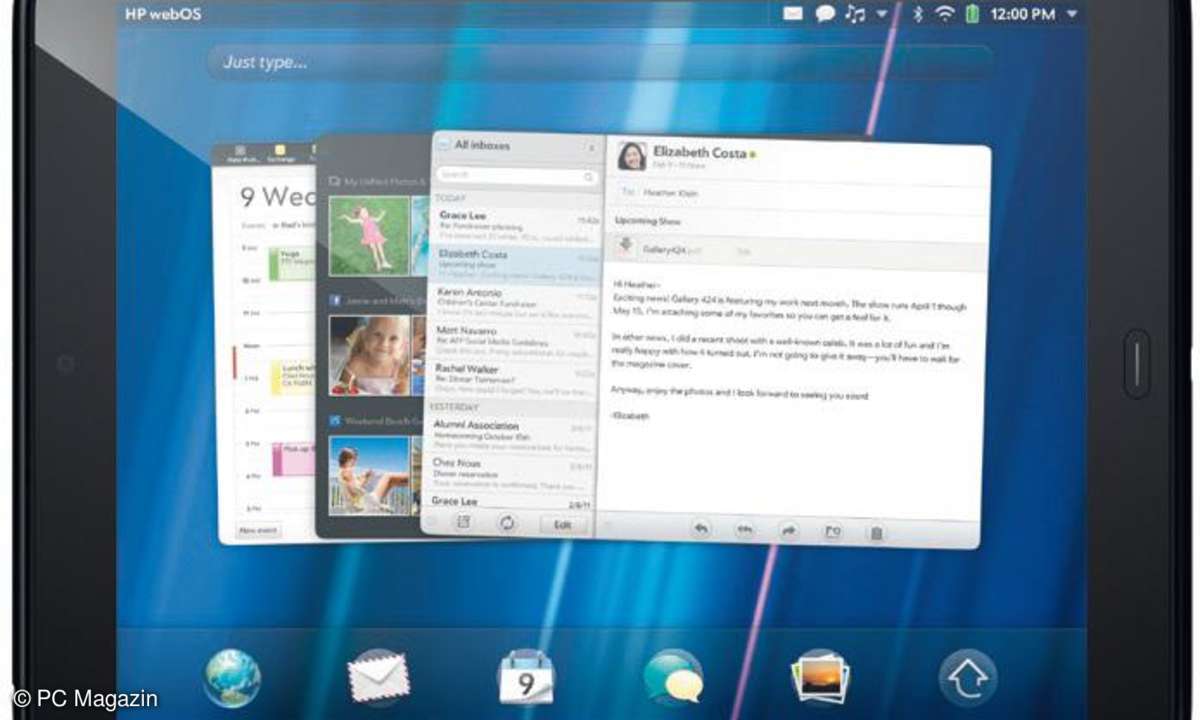Select the Calendar card showing 9 Wed
Image resolution: width=1200 pixels, height=720 pixels.
(x=263, y=342)
